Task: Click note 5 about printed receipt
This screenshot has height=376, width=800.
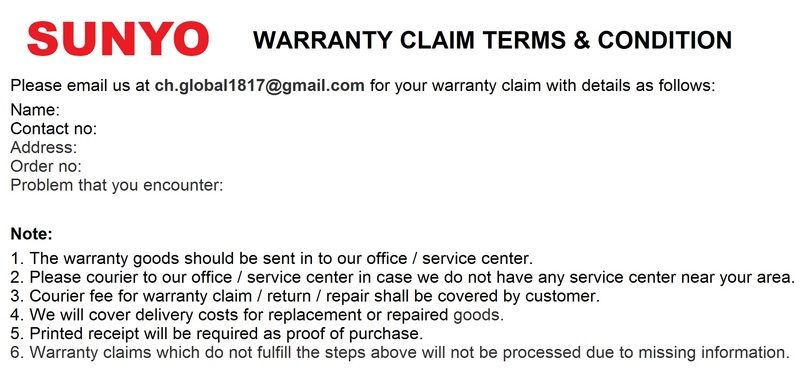Action: (x=217, y=334)
